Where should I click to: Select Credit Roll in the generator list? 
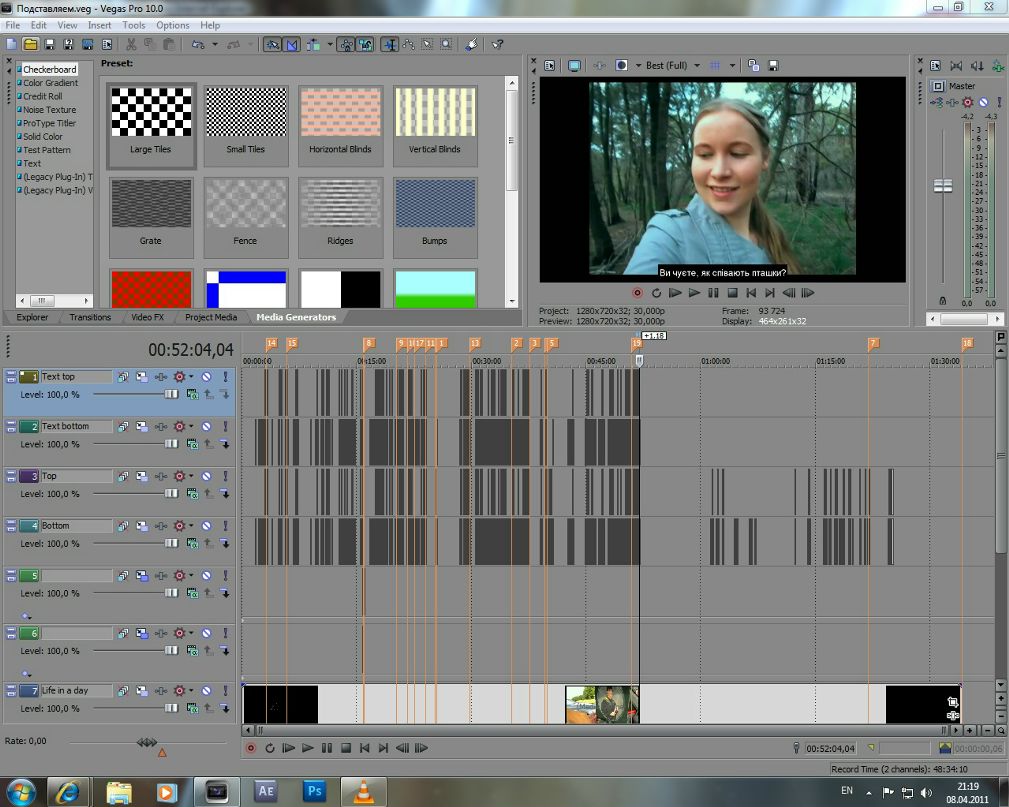pos(42,97)
